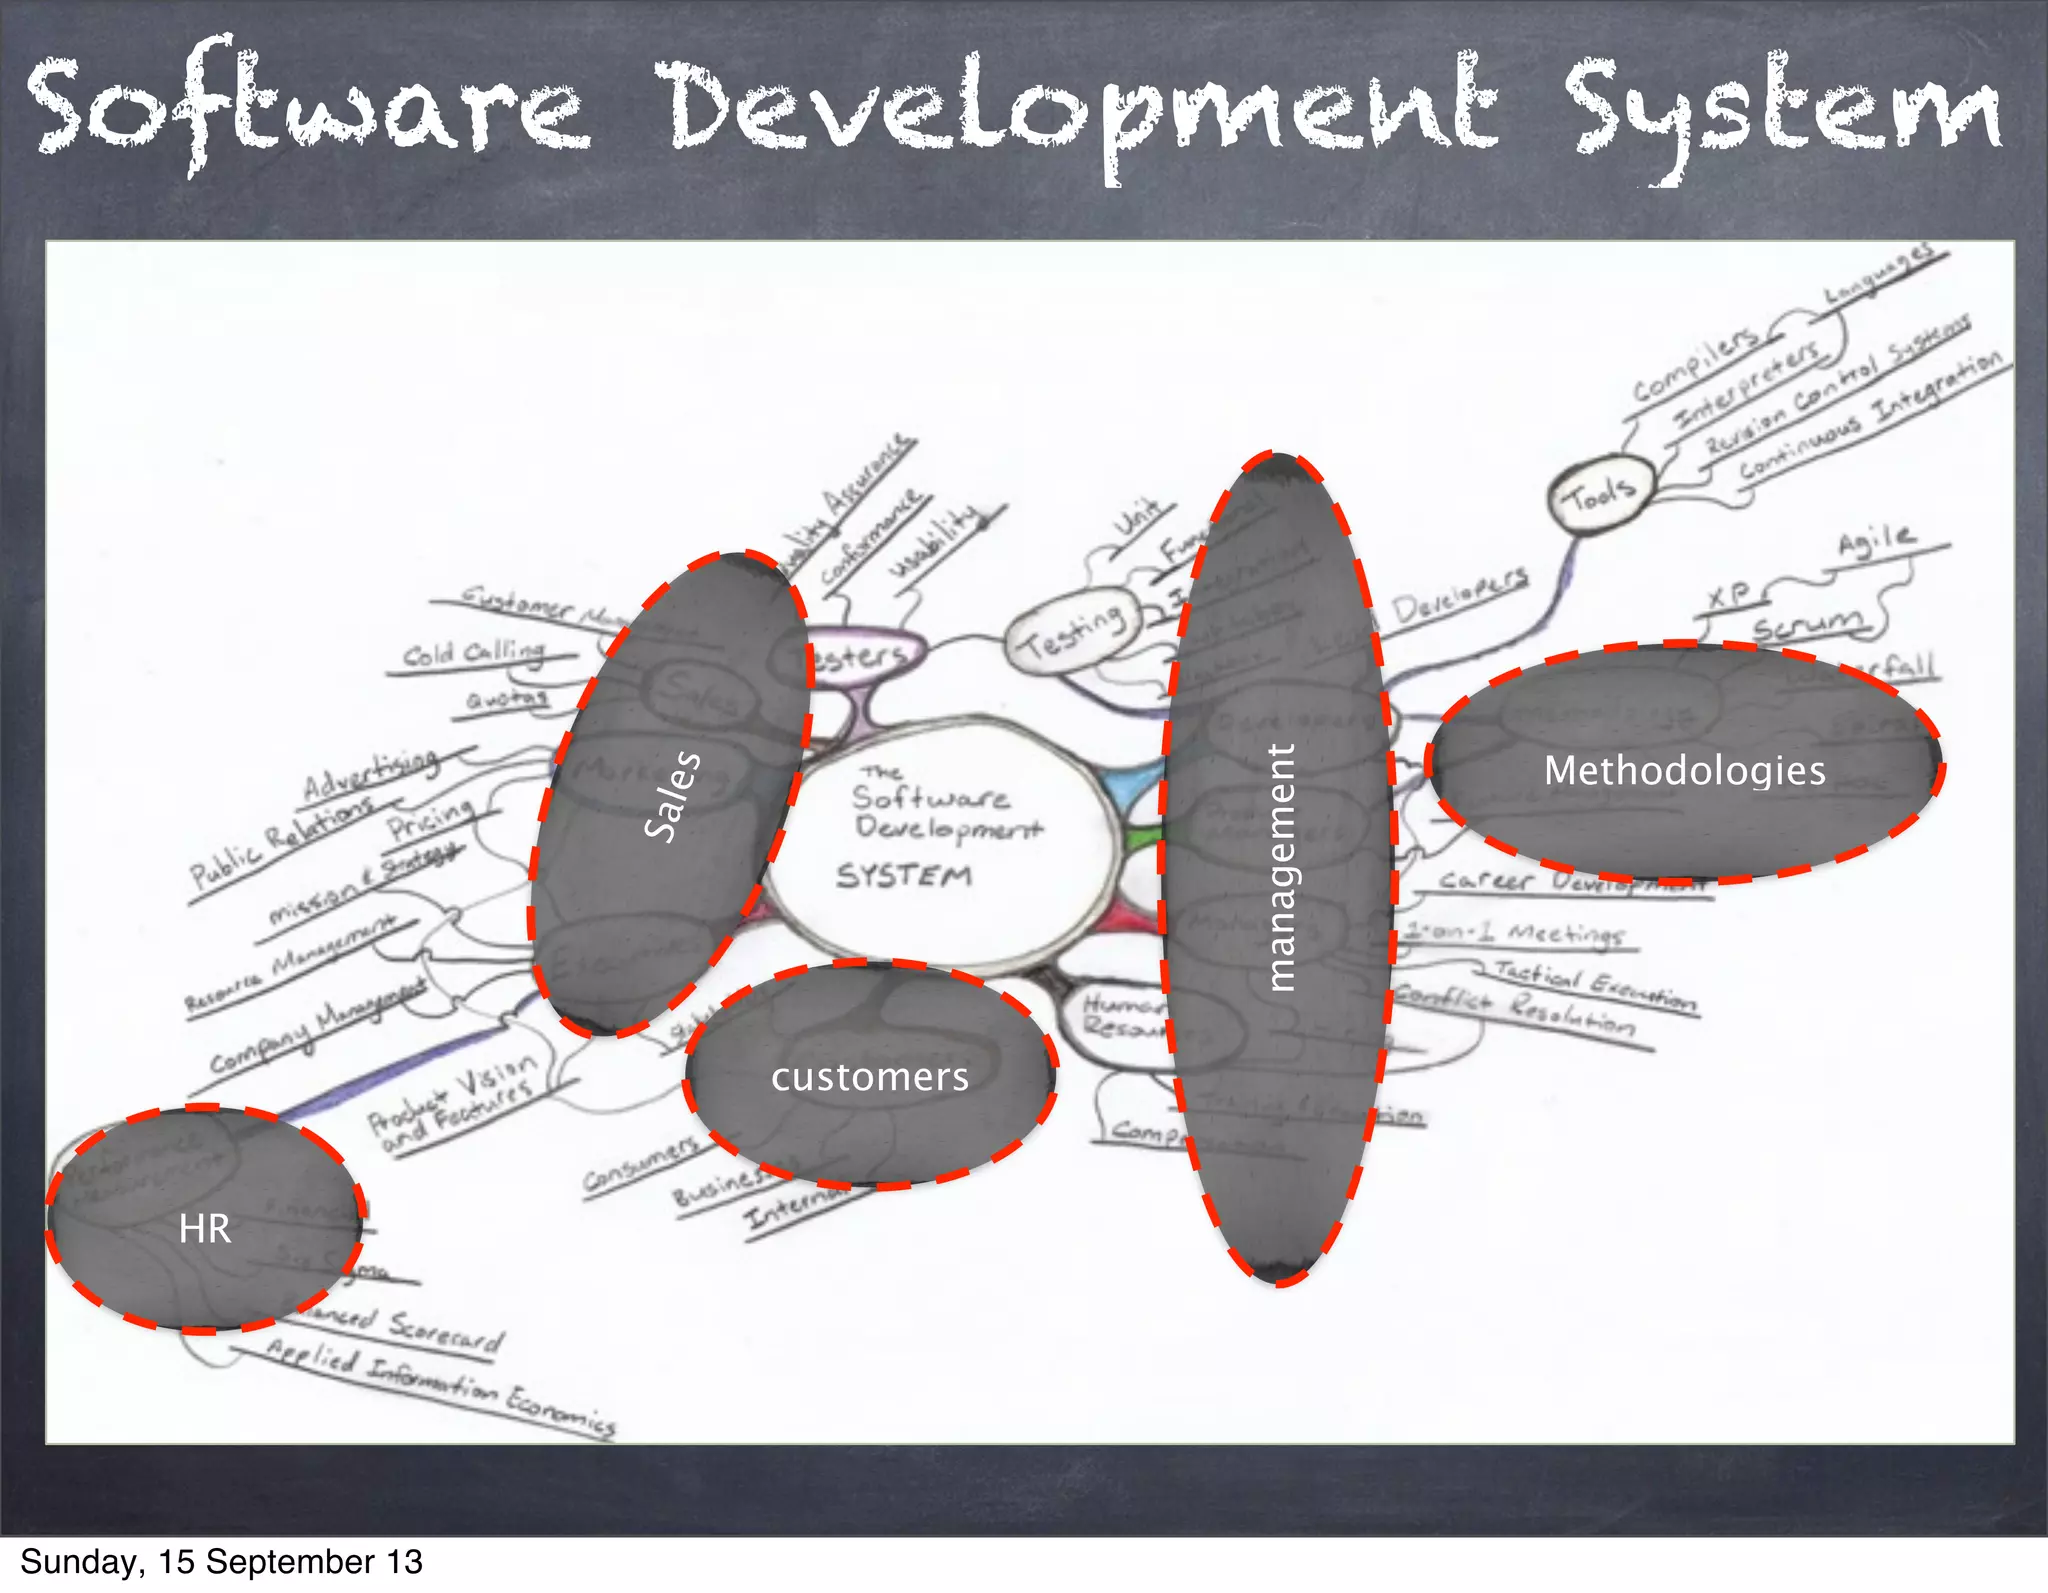Click the "Developers" branch label

point(1460,598)
